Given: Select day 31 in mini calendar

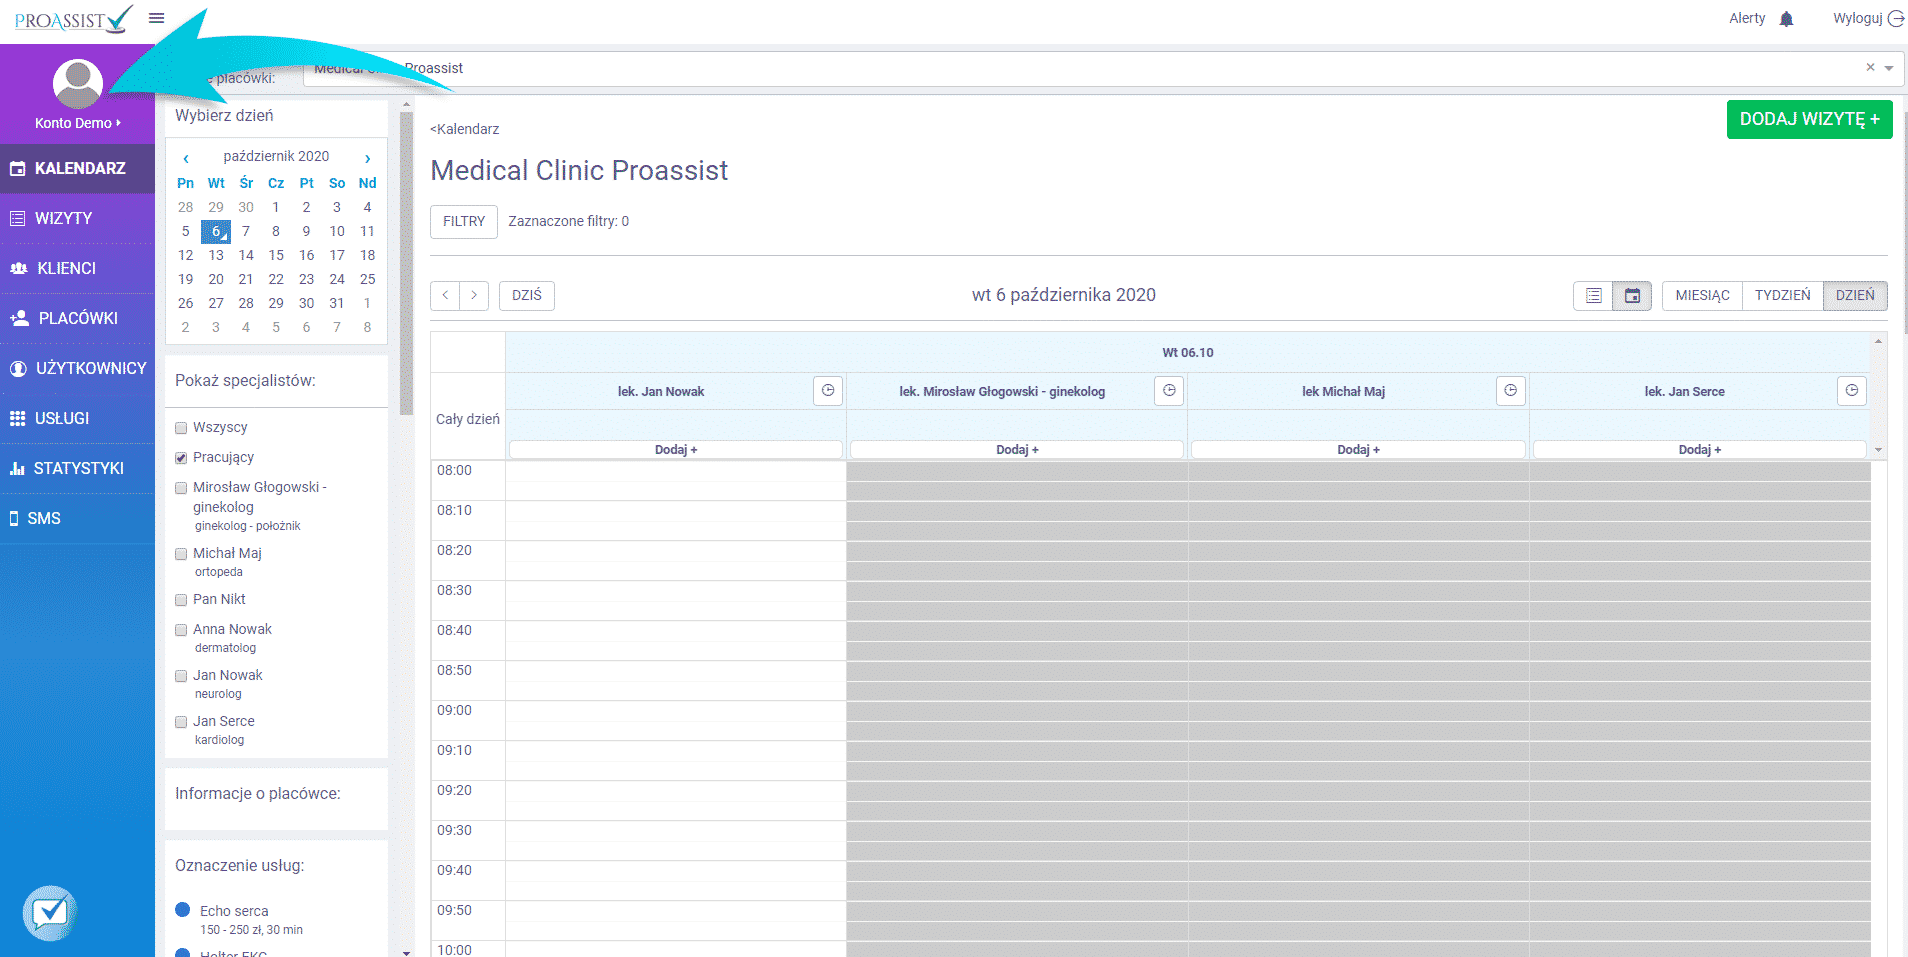Looking at the screenshot, I should (x=337, y=303).
